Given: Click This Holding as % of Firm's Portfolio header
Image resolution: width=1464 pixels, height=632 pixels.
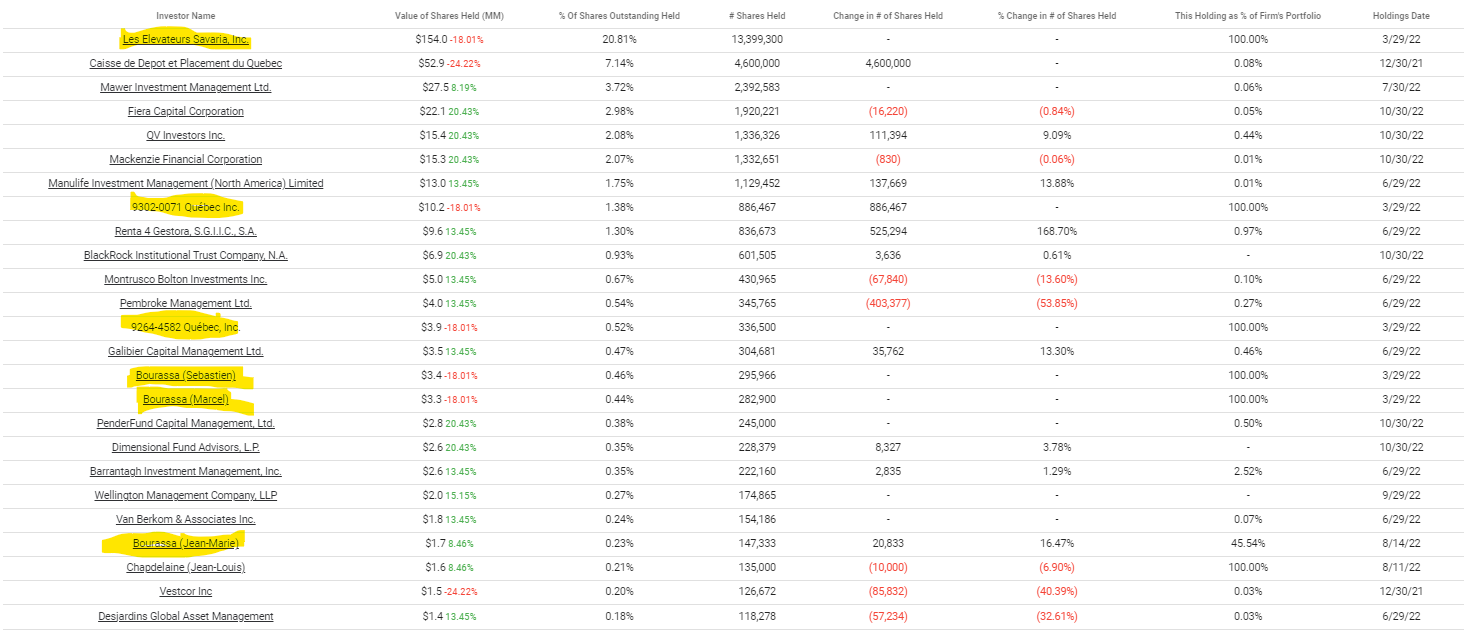Looking at the screenshot, I should pyautogui.click(x=1247, y=16).
